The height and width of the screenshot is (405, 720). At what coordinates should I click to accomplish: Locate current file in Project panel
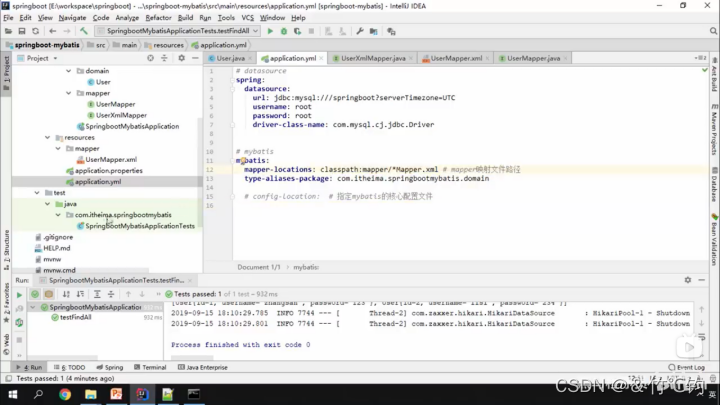click(x=151, y=58)
